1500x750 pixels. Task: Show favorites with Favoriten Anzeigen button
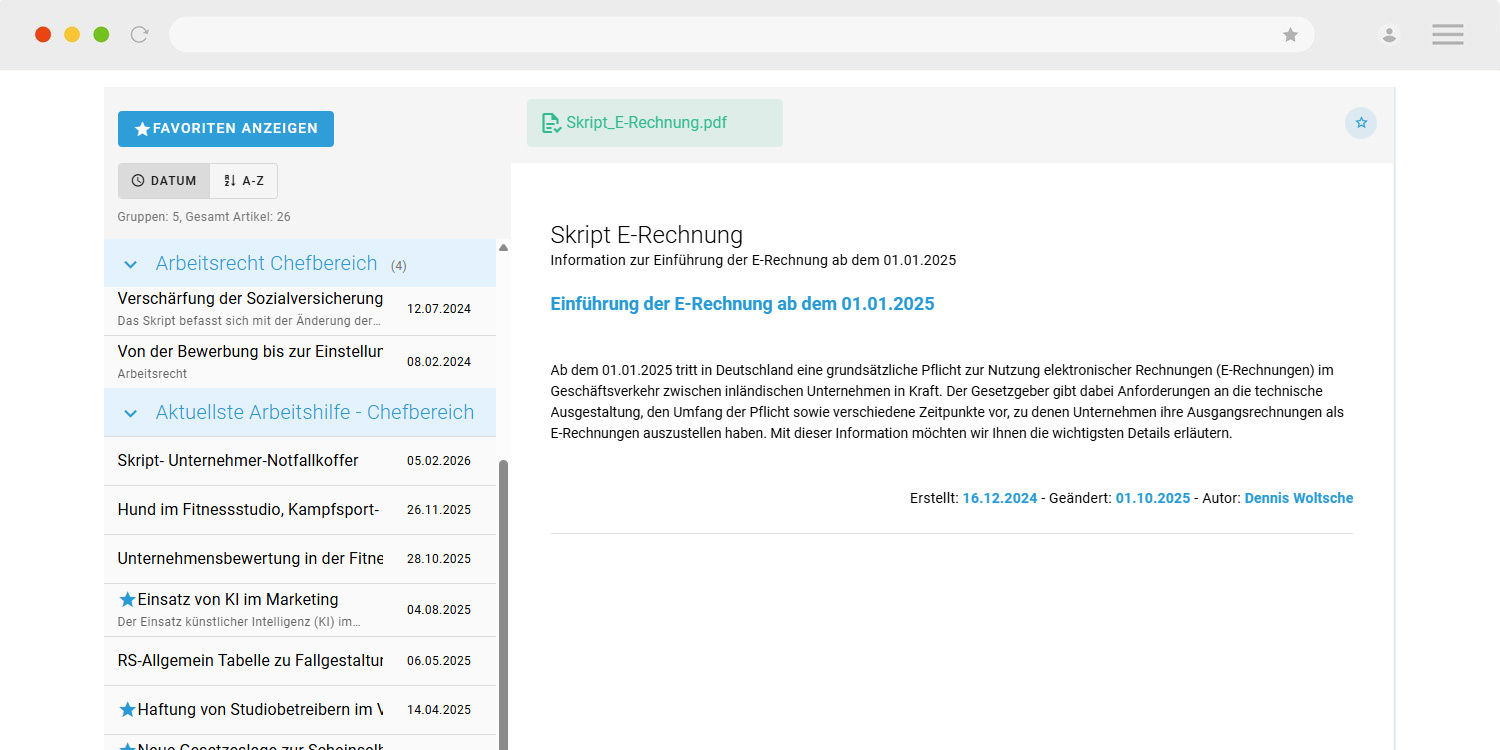pos(226,129)
